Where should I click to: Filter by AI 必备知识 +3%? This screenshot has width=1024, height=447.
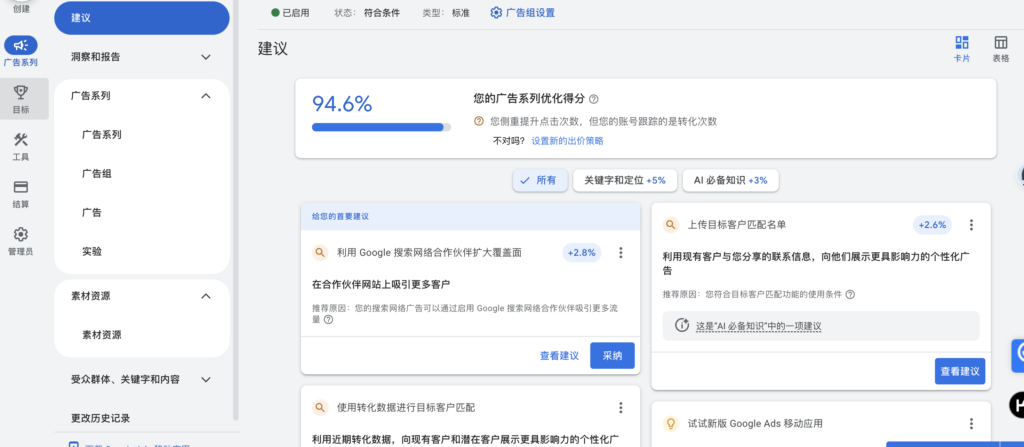[x=731, y=180]
